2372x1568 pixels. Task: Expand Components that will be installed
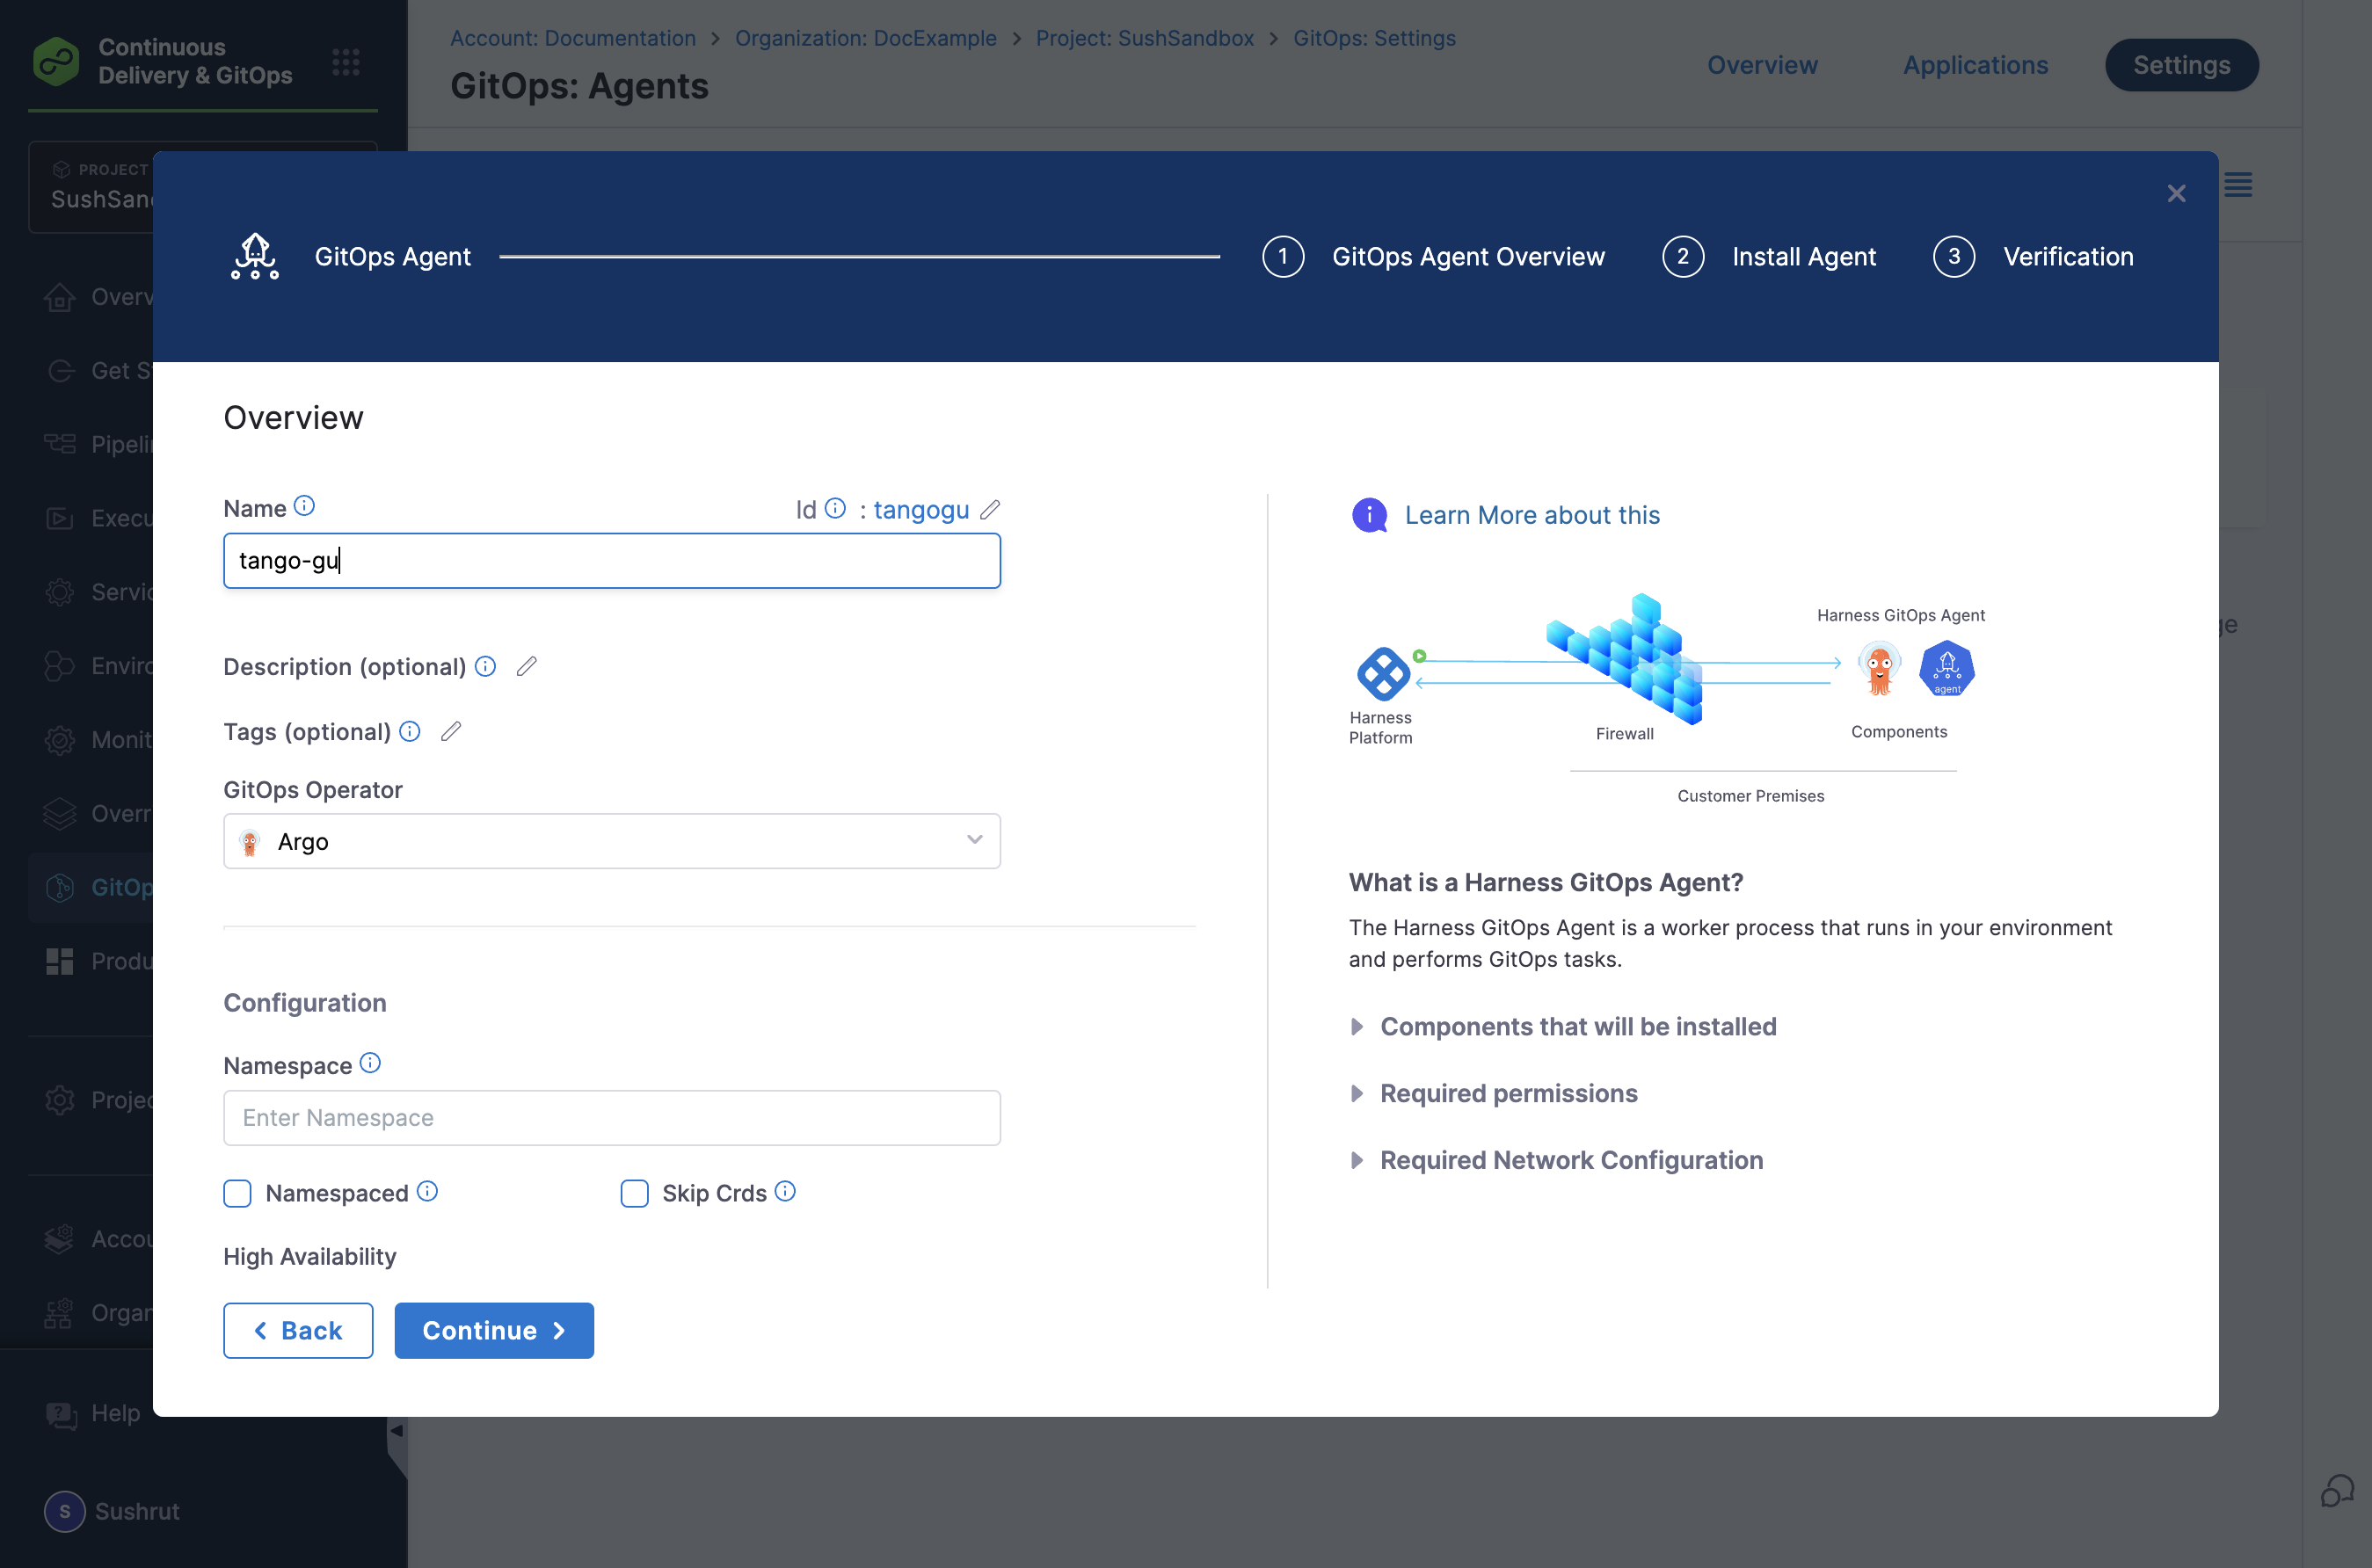[x=1563, y=1027]
